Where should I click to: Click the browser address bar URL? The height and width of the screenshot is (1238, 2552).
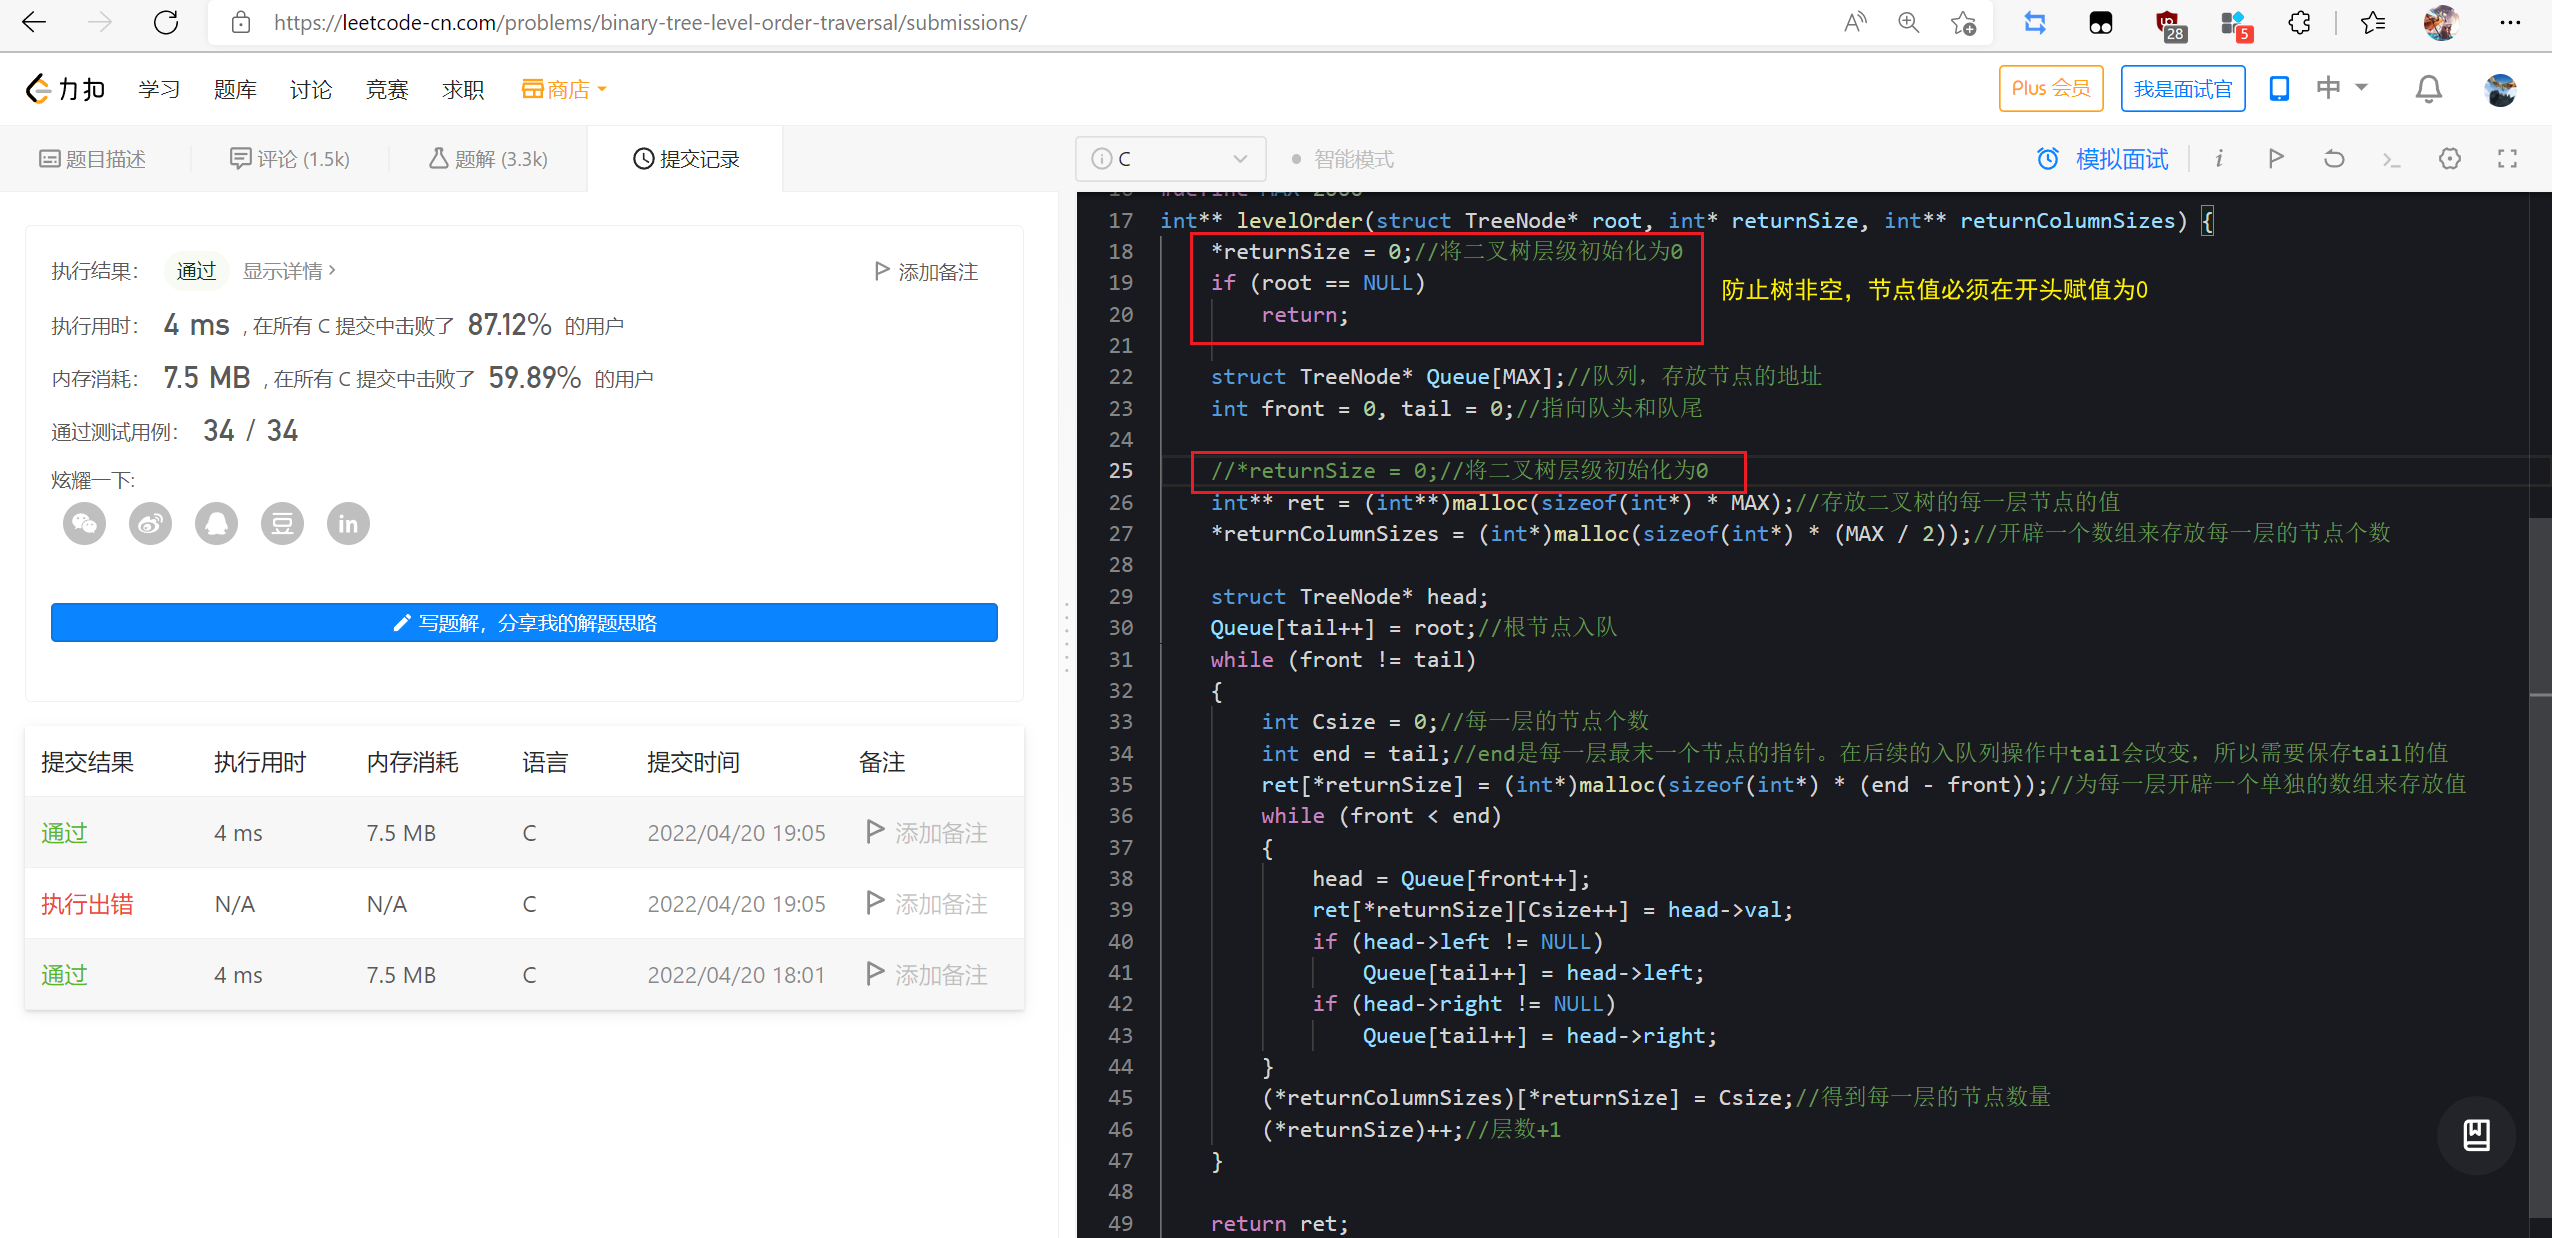(650, 22)
